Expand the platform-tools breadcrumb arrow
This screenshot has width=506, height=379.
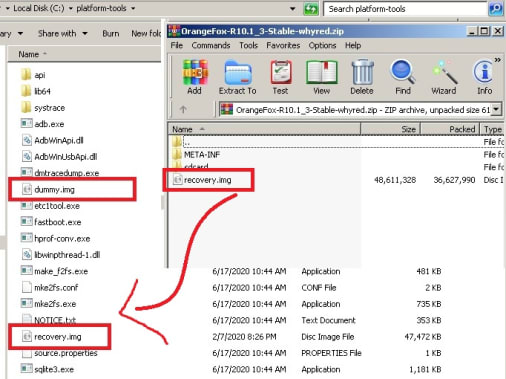point(133,8)
